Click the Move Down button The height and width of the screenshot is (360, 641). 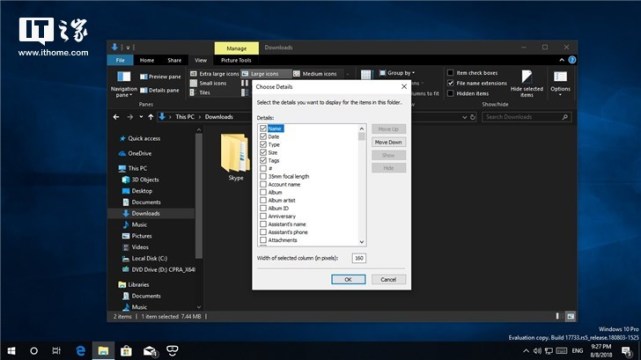coord(388,142)
